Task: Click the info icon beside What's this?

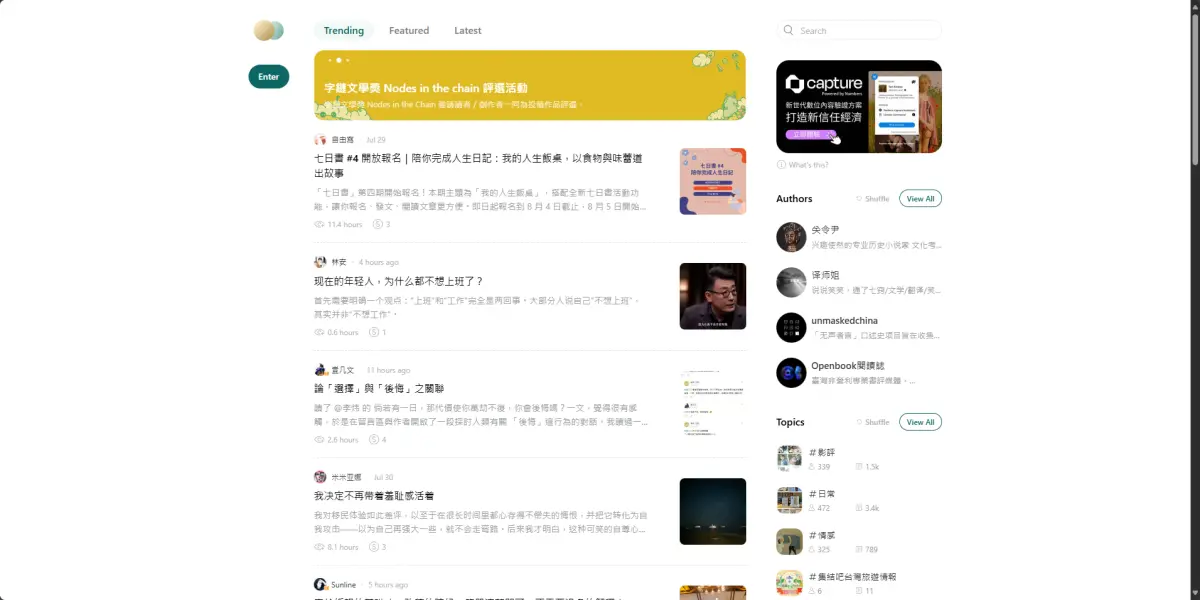Action: click(x=781, y=165)
